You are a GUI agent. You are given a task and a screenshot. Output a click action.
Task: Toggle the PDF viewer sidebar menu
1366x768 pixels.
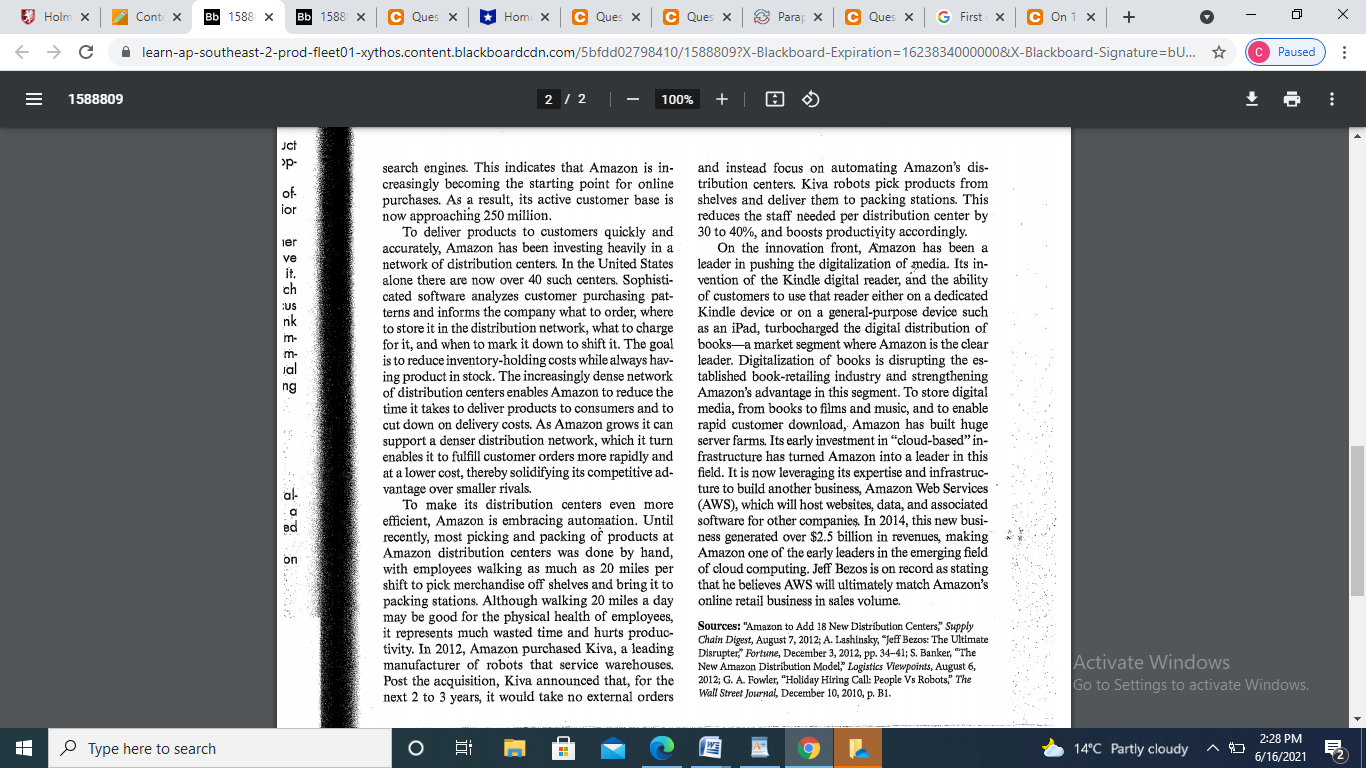33,99
